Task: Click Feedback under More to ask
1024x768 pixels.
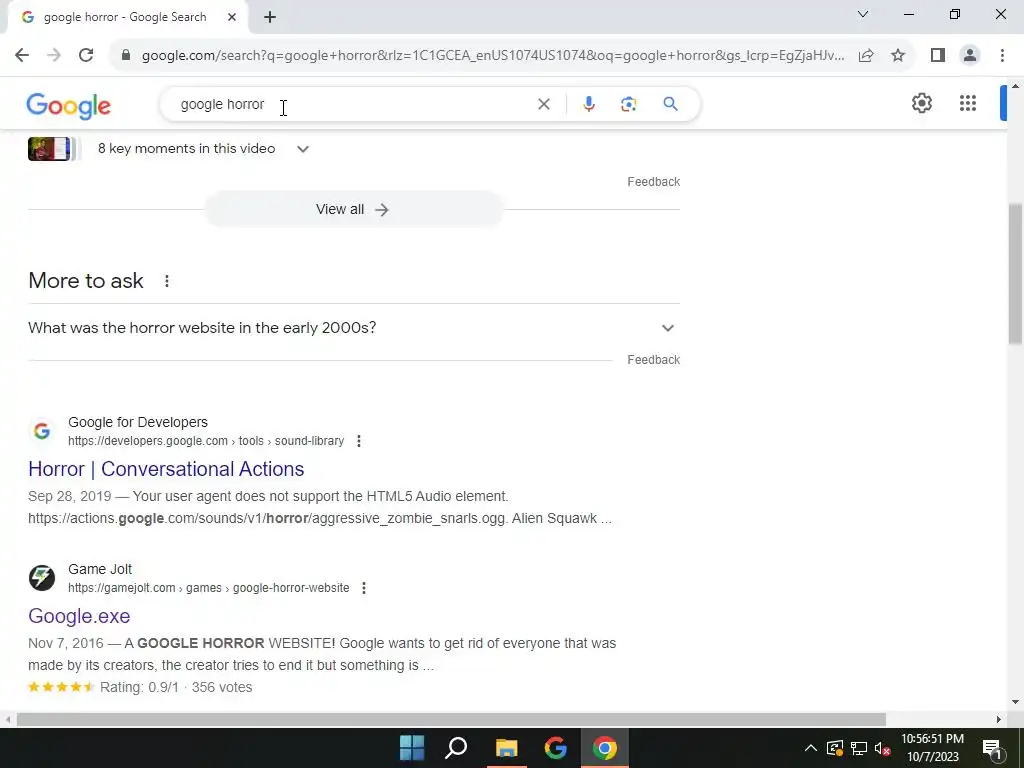Action: click(x=654, y=360)
